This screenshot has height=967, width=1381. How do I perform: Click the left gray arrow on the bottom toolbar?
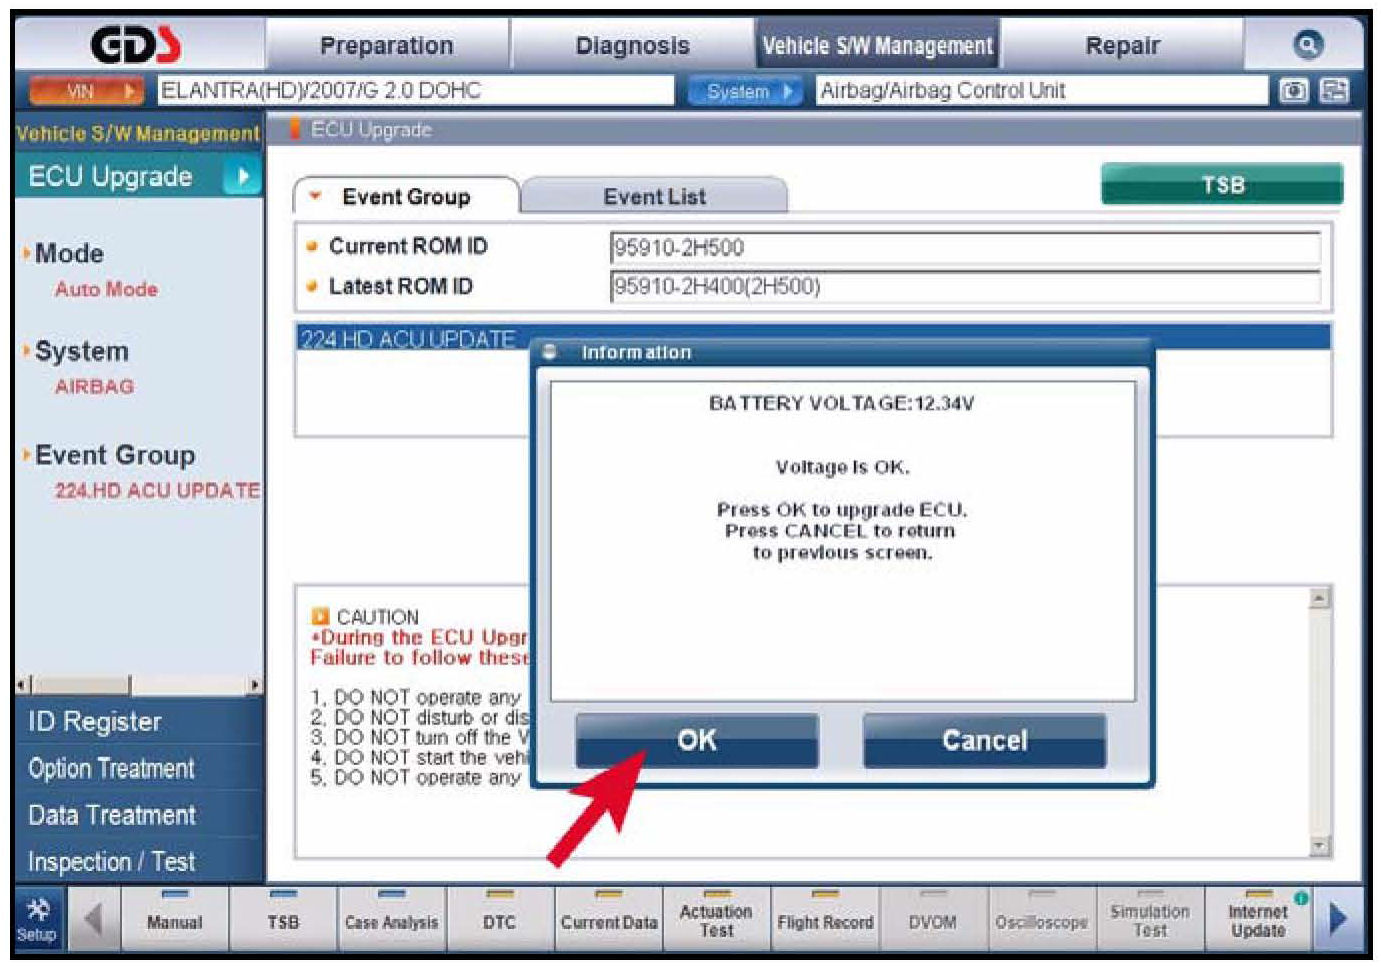tap(93, 918)
